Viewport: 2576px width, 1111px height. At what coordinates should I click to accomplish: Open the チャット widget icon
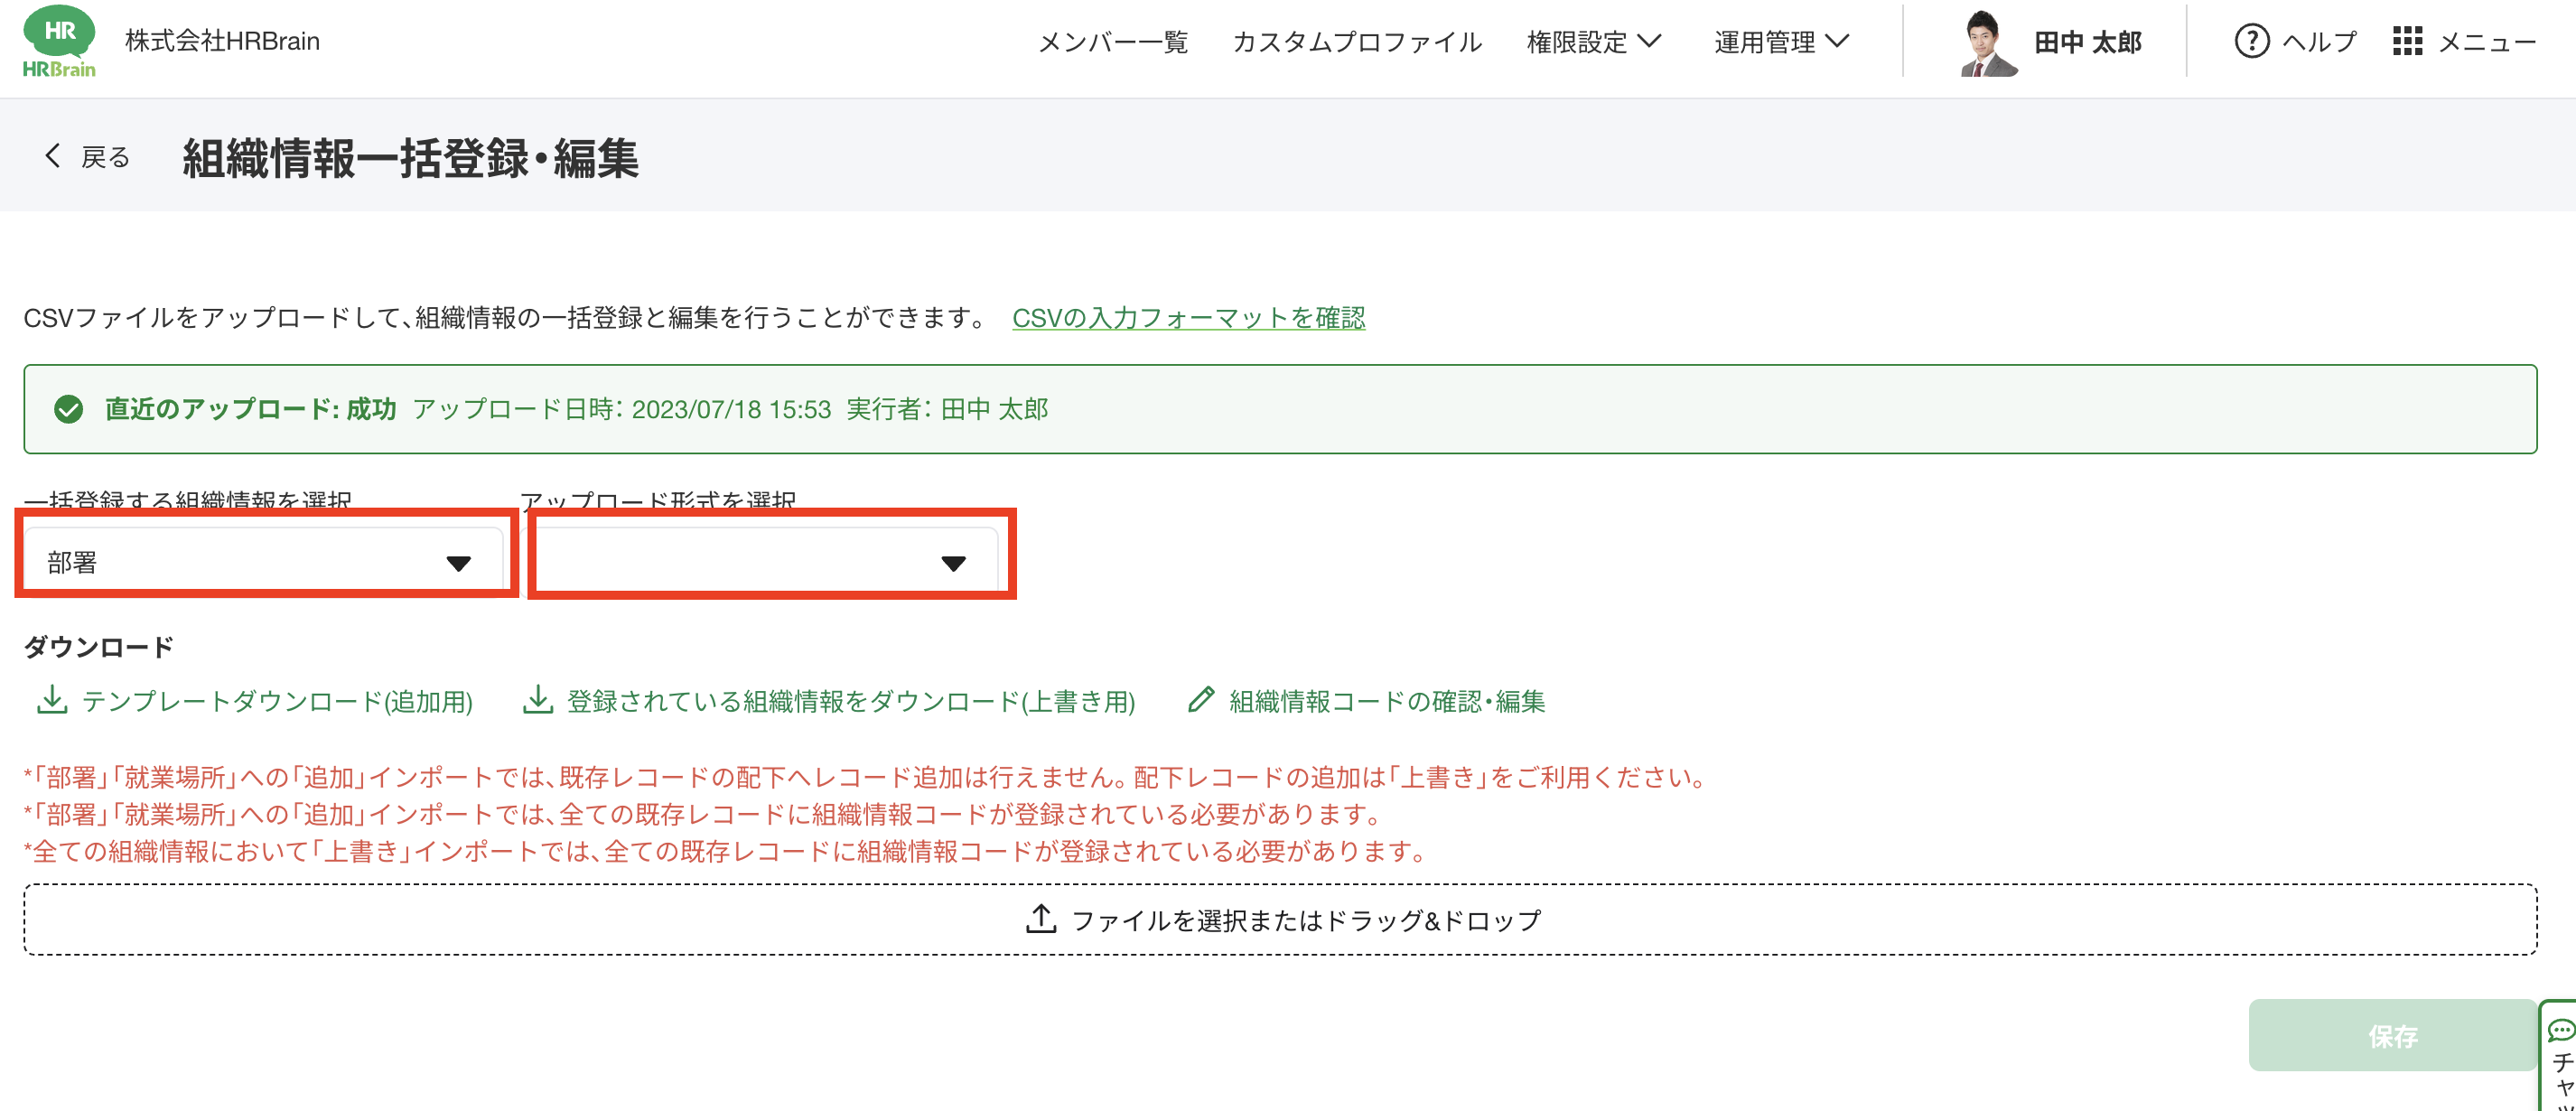(x=2560, y=1031)
